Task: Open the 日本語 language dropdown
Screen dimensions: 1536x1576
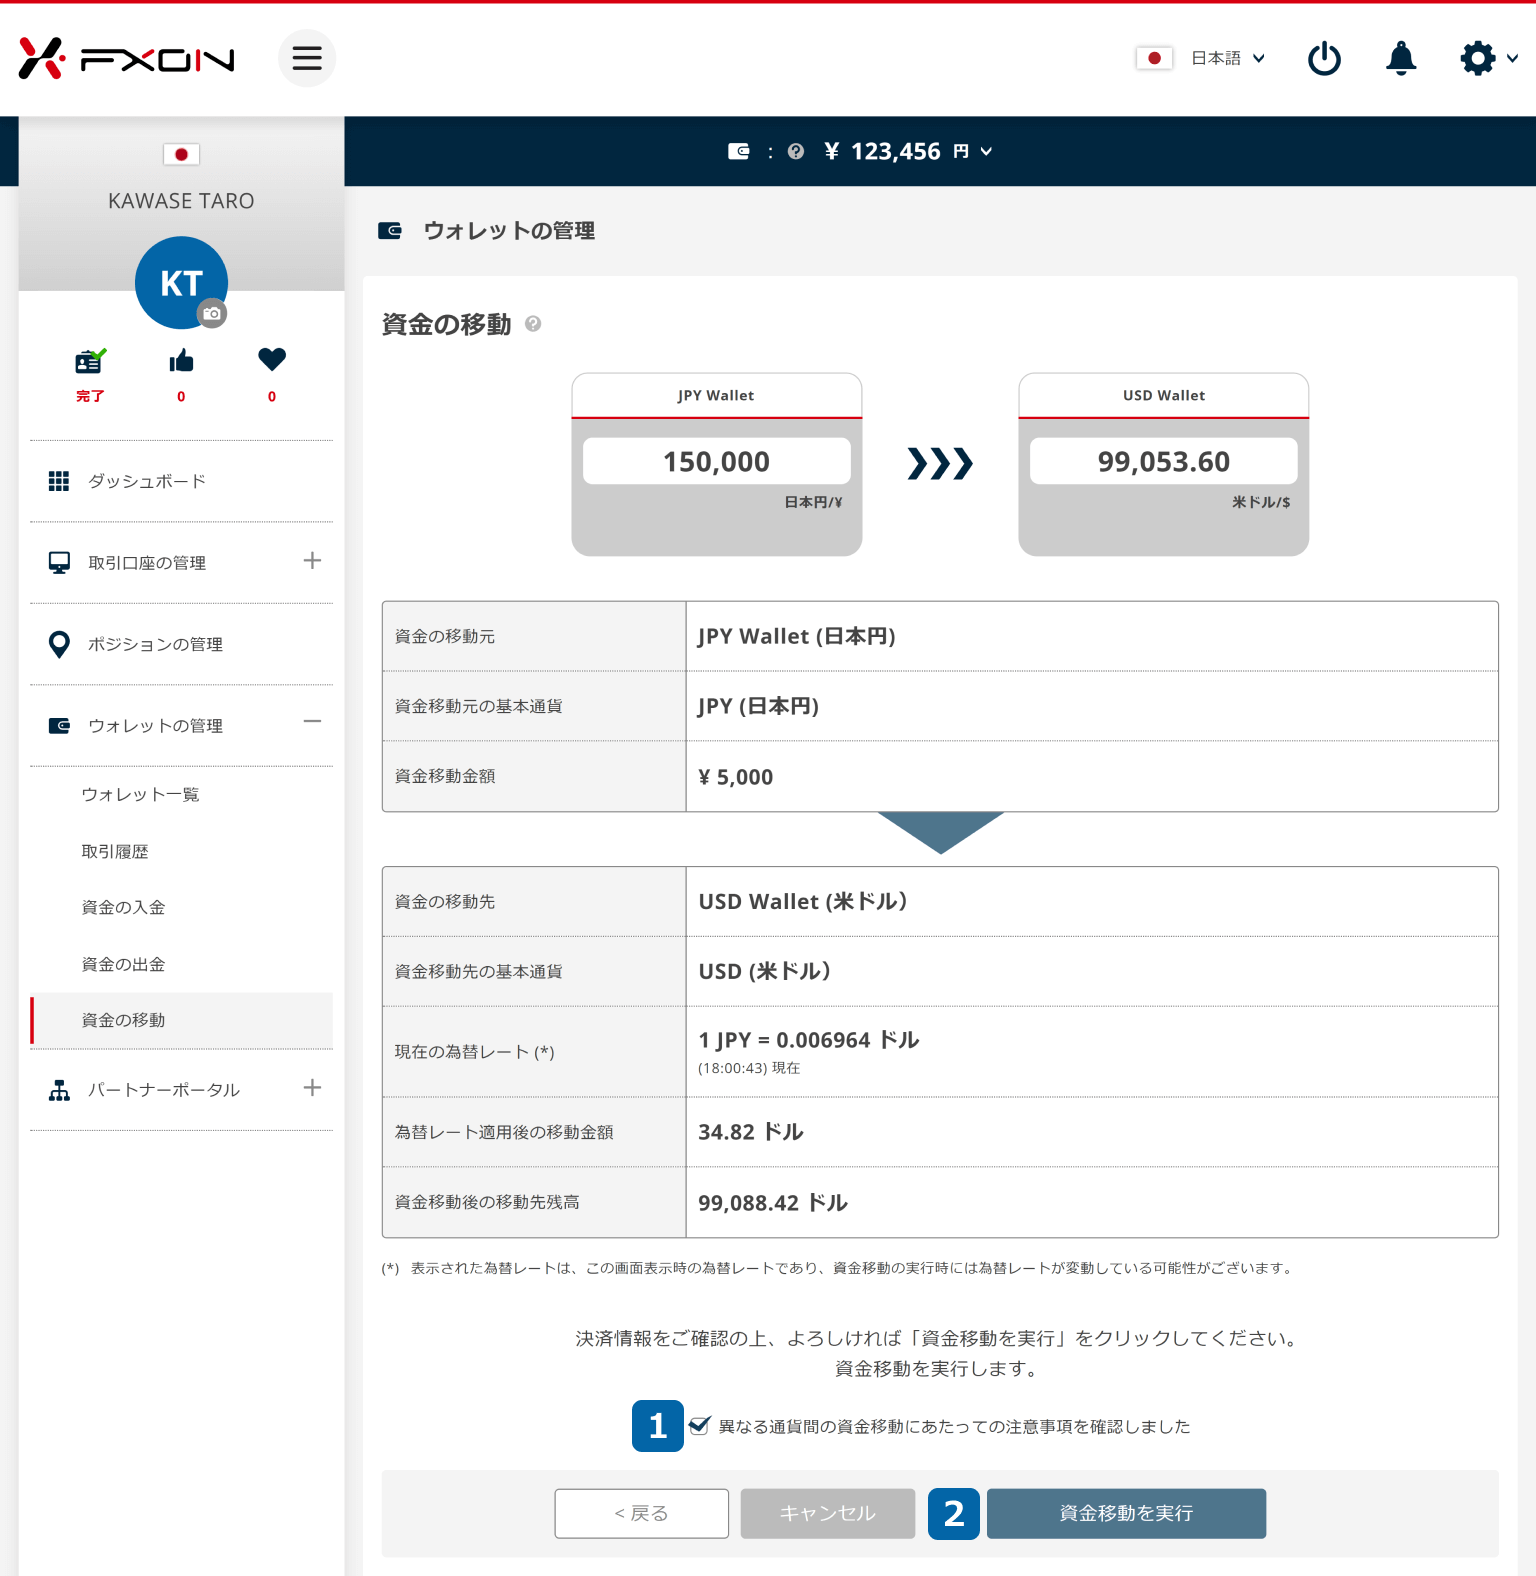Action: tap(1228, 58)
